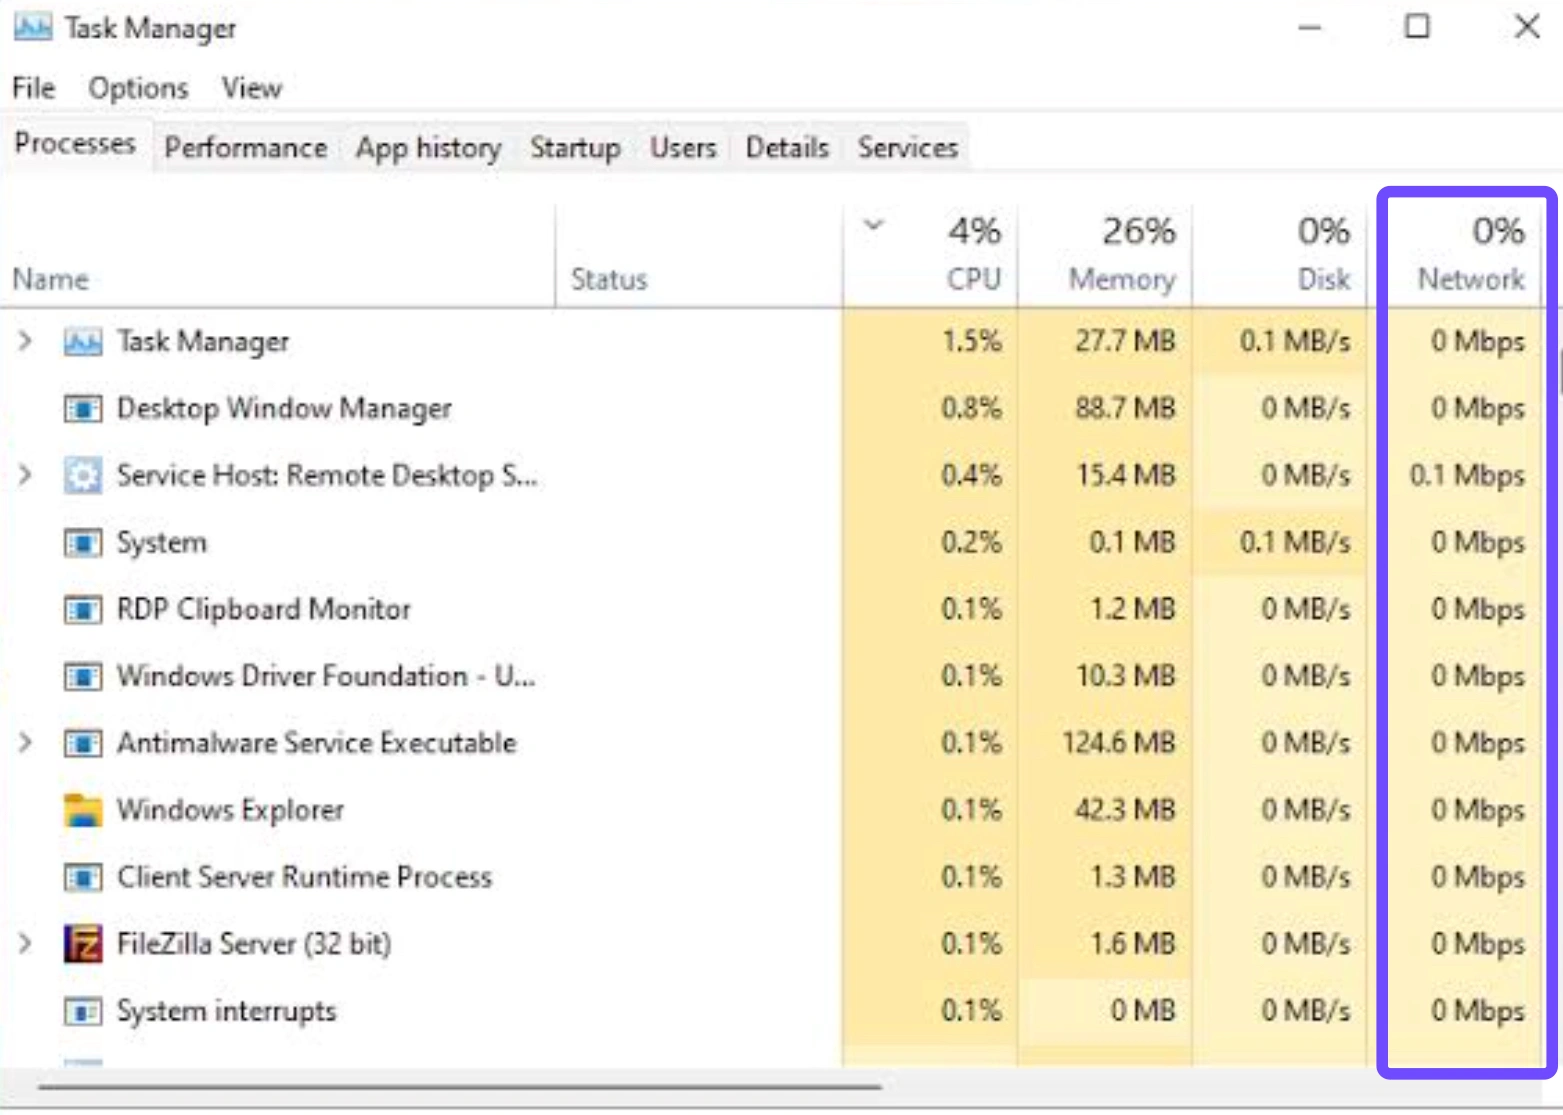This screenshot has height=1115, width=1563.
Task: Click the FileZilla Server icon
Action: [x=82, y=944]
